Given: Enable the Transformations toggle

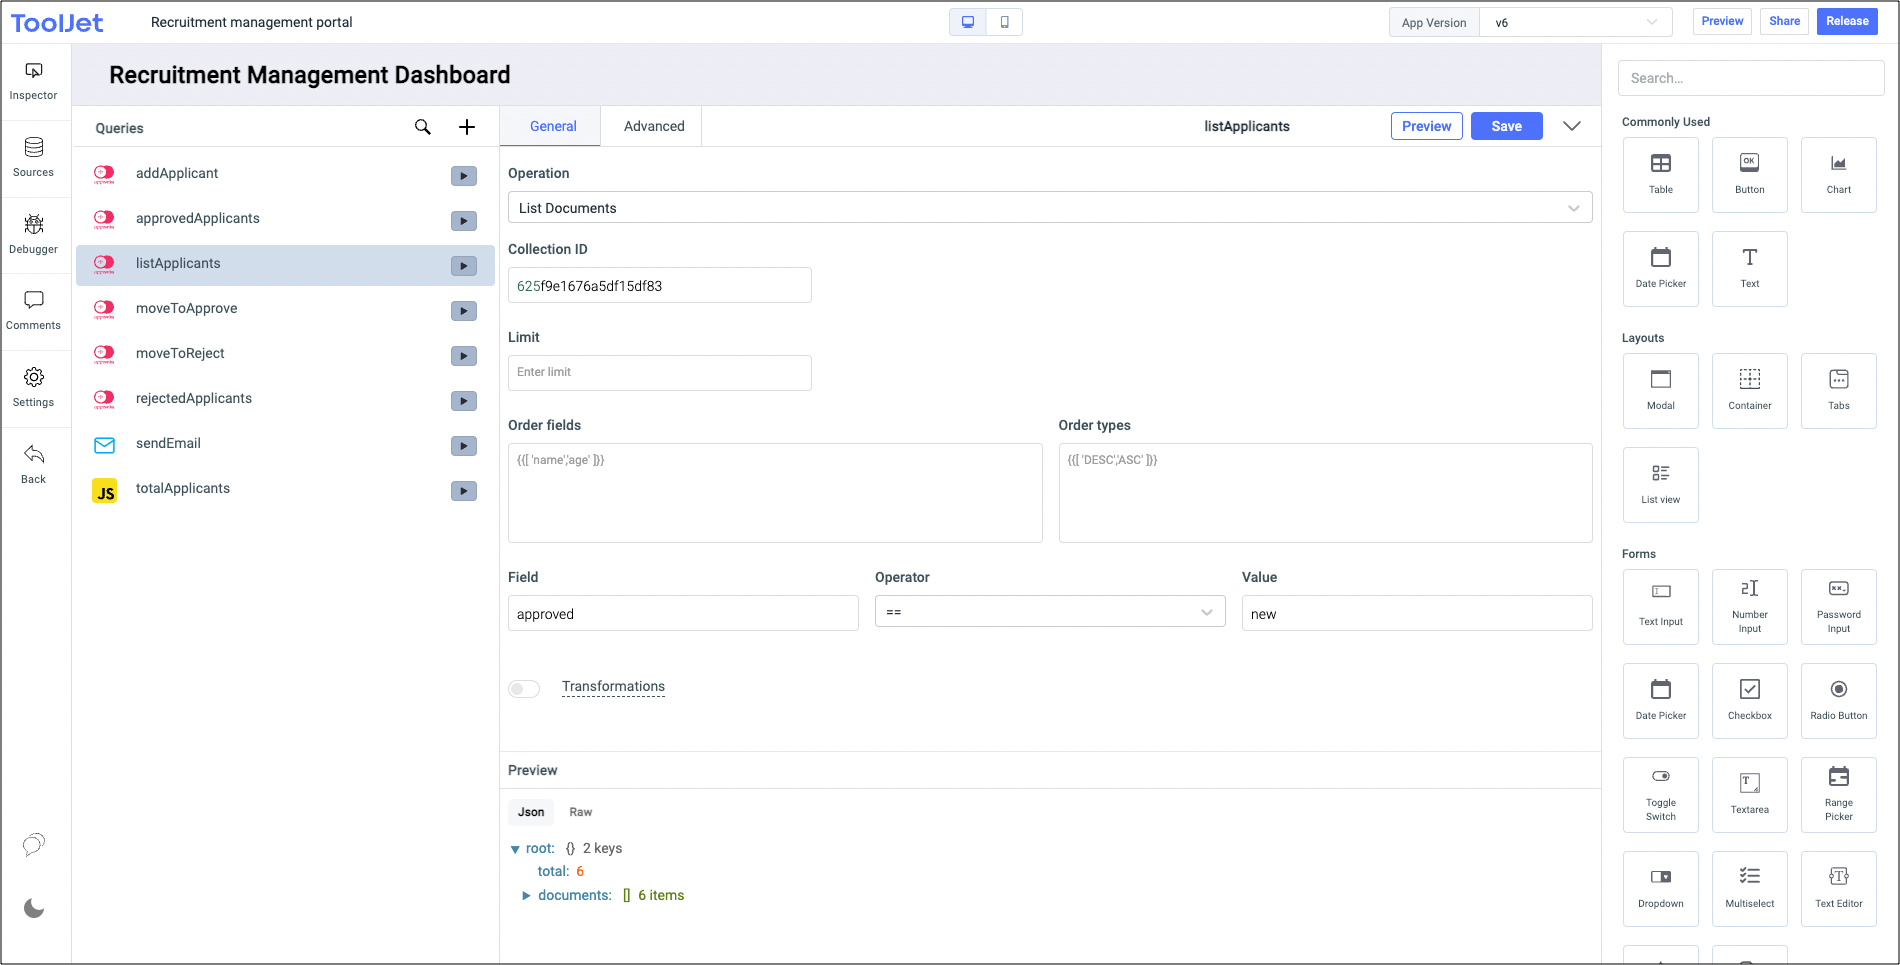Looking at the screenshot, I should 524,688.
